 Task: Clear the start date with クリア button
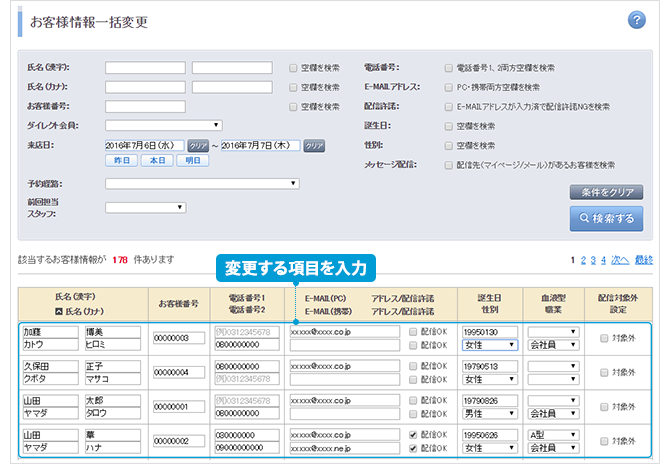coord(197,146)
